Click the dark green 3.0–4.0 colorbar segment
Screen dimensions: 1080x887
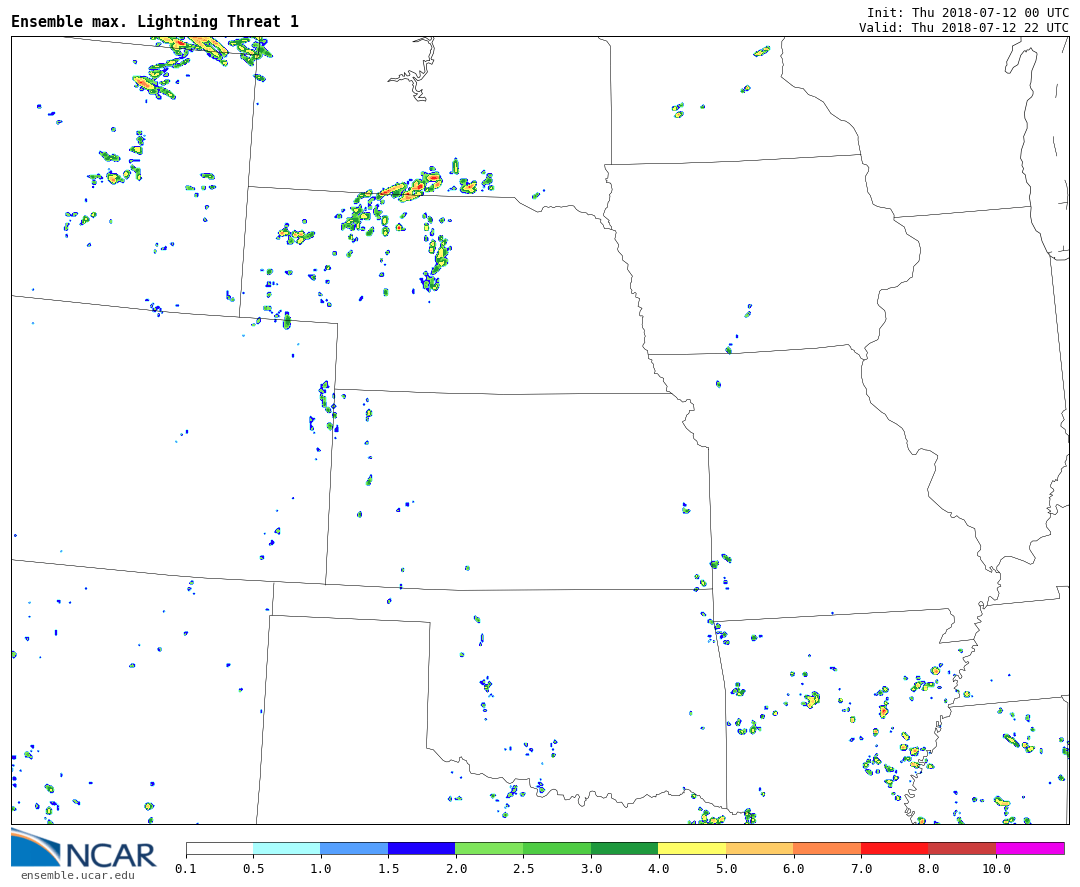click(x=624, y=848)
